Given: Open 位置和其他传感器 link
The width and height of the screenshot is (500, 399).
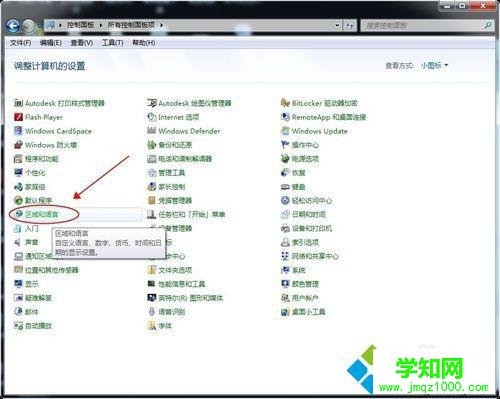Looking at the screenshot, I should click(x=52, y=270).
